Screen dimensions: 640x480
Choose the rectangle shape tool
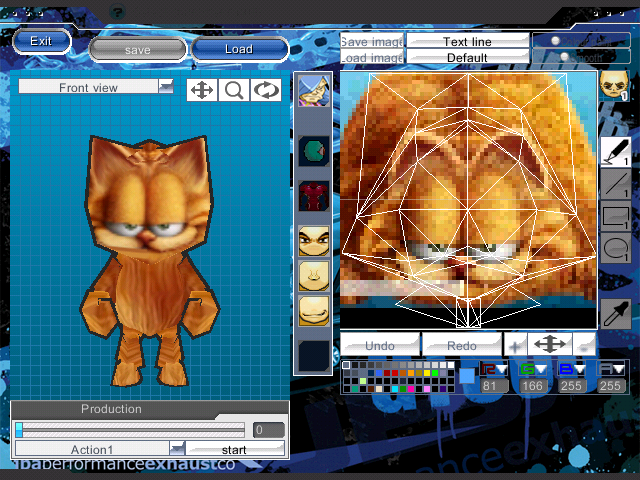click(616, 216)
